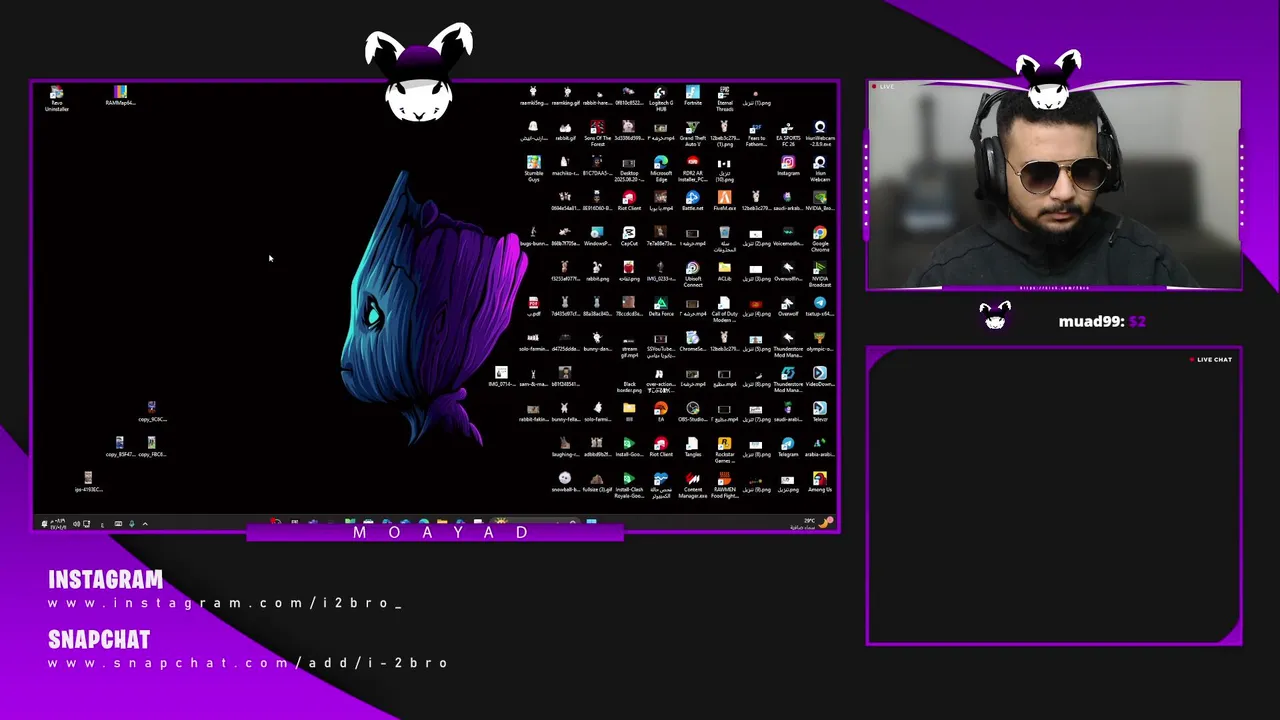Launch the EA app desktop shortcut
The width and height of the screenshot is (1280, 720).
click(x=661, y=411)
